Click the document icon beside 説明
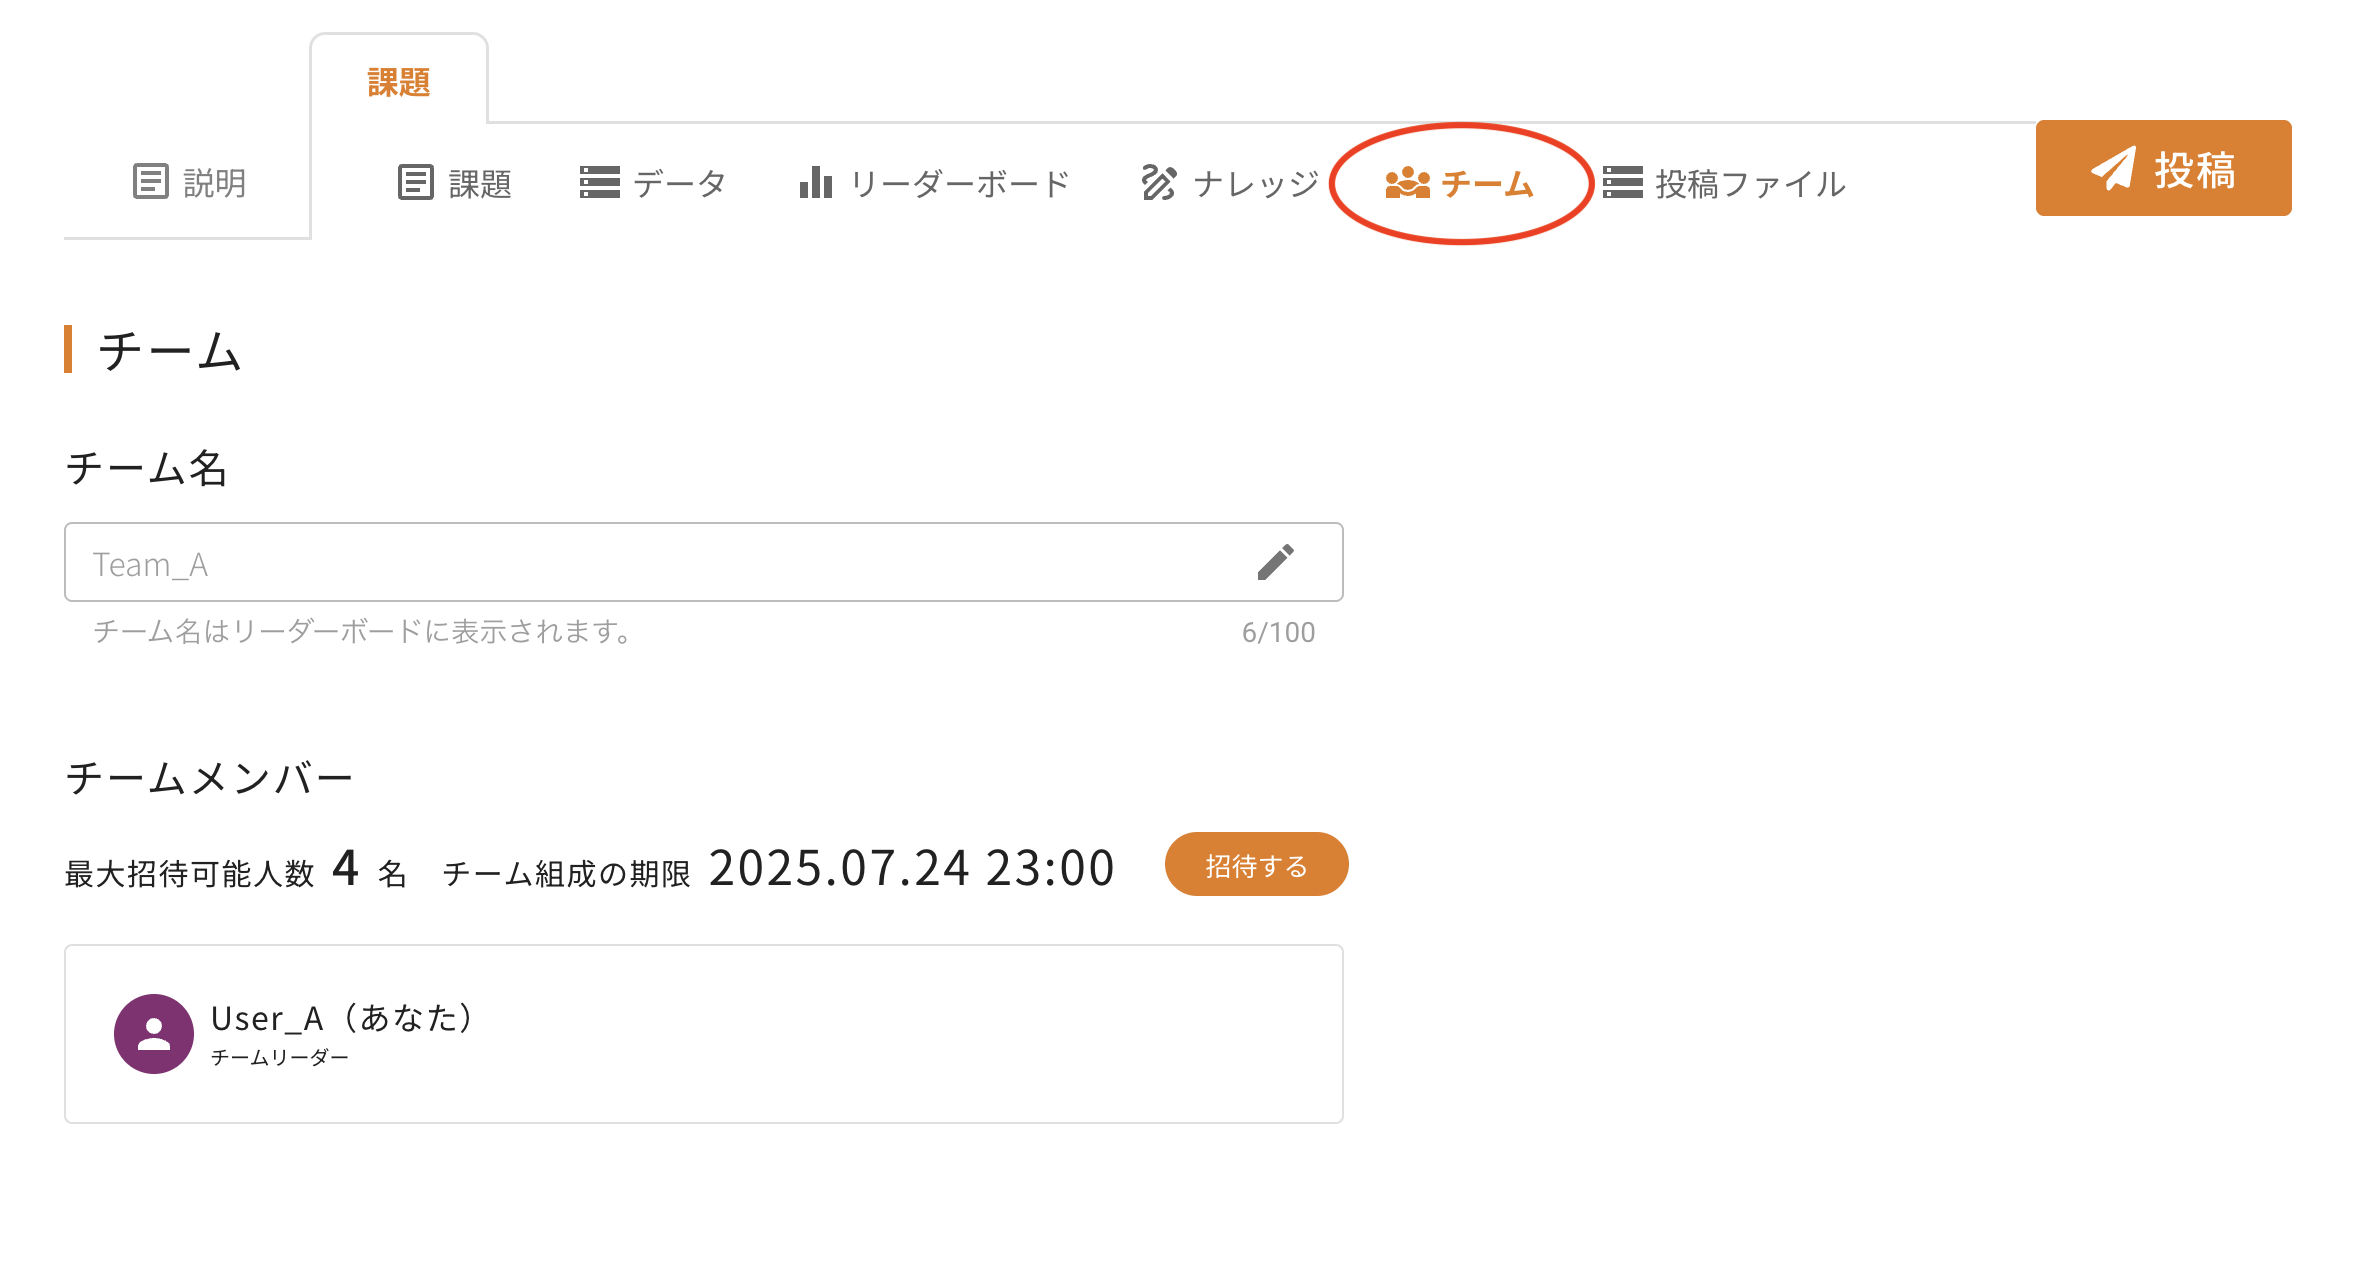Image resolution: width=2356 pixels, height=1268 pixels. [150, 182]
